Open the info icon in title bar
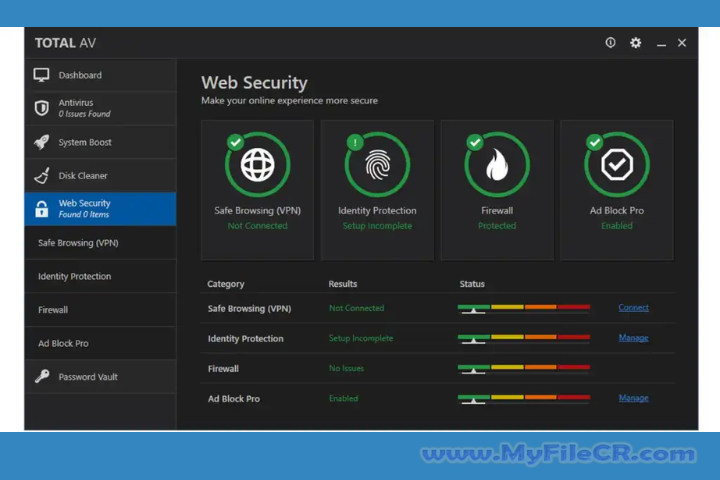 [610, 43]
